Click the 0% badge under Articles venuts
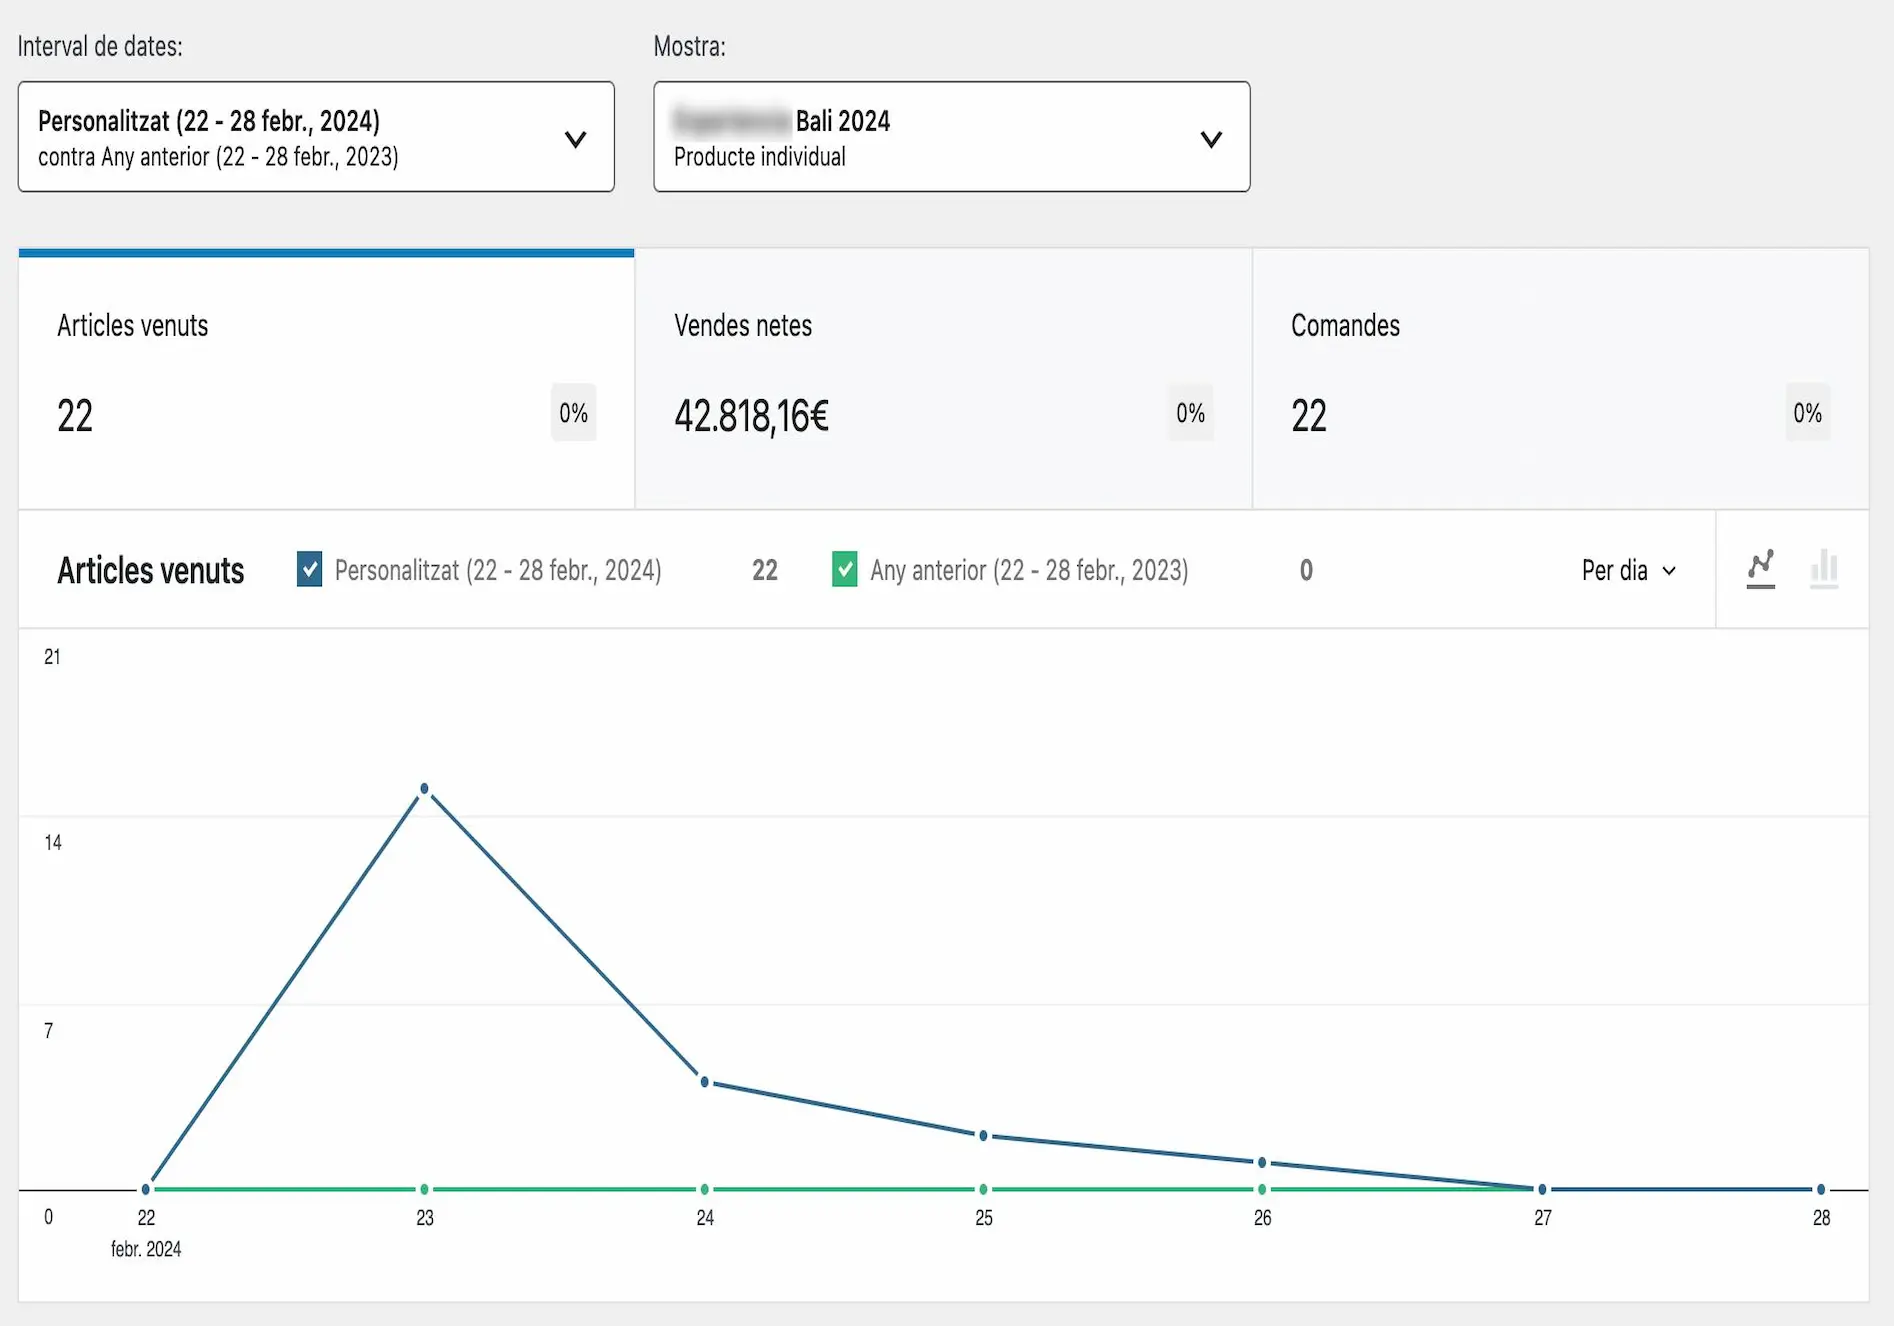1894x1326 pixels. click(x=573, y=413)
